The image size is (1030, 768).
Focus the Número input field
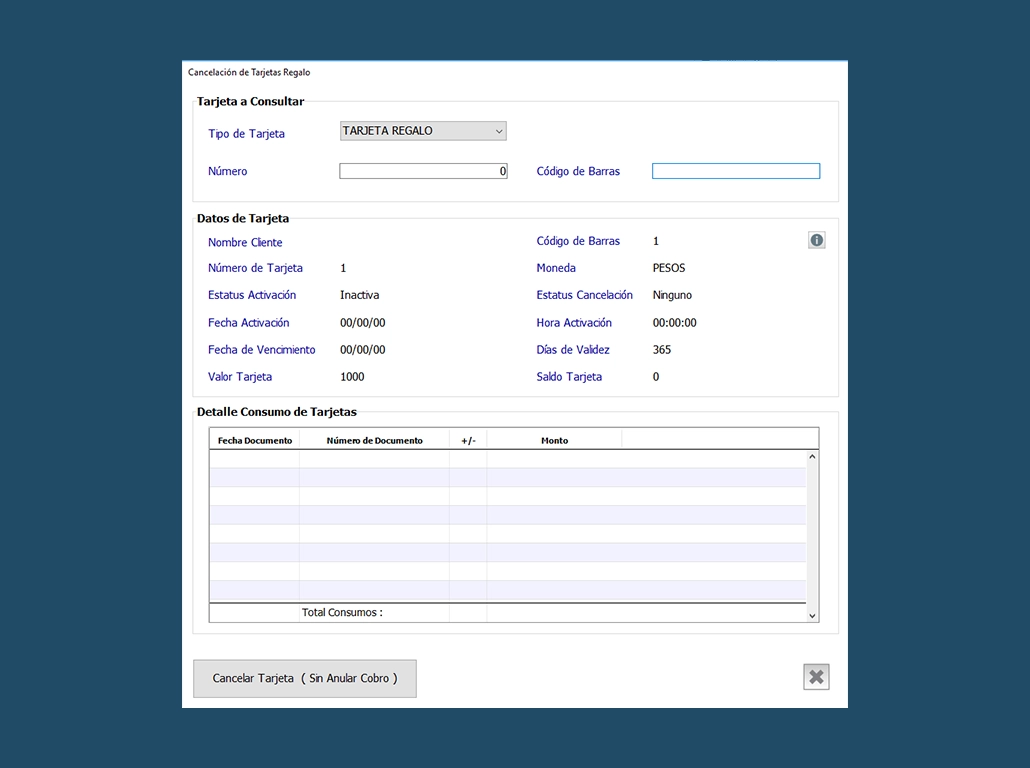tap(423, 171)
